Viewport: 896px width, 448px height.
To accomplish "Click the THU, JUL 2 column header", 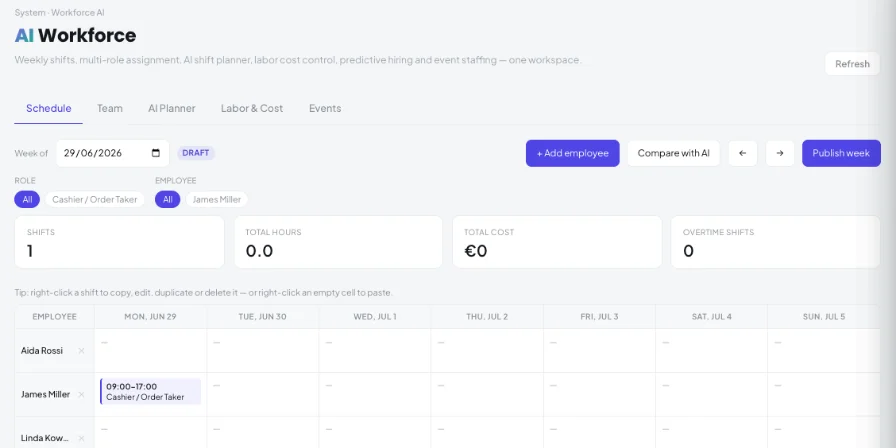I will click(487, 317).
